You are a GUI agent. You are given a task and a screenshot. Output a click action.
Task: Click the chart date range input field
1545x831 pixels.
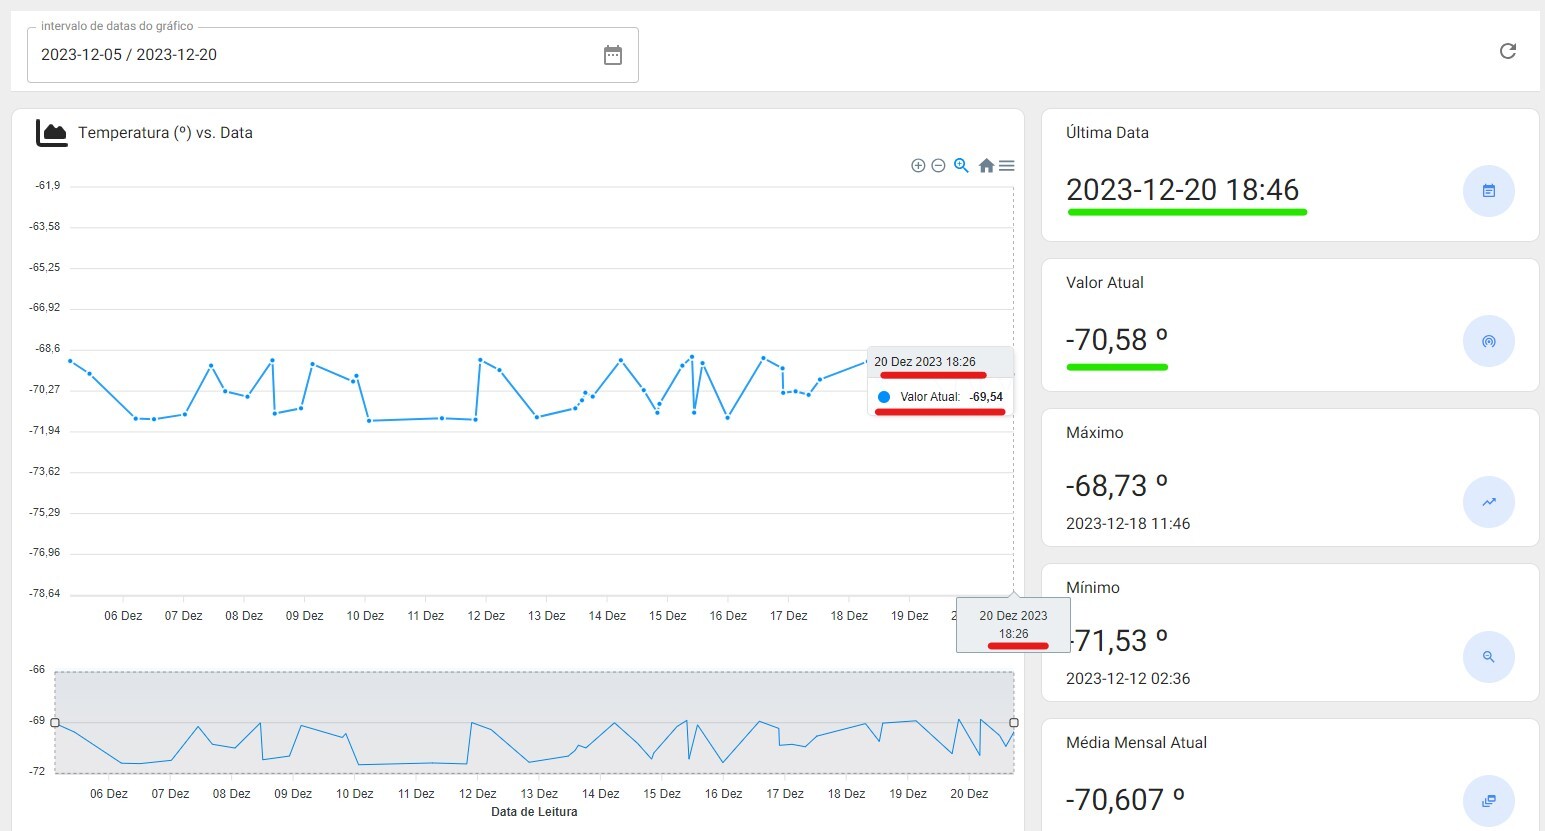click(x=310, y=55)
